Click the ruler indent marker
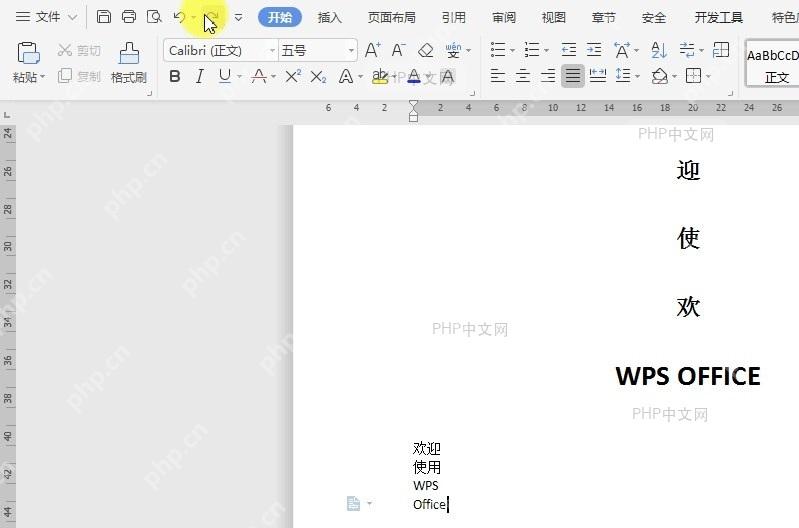 413,110
